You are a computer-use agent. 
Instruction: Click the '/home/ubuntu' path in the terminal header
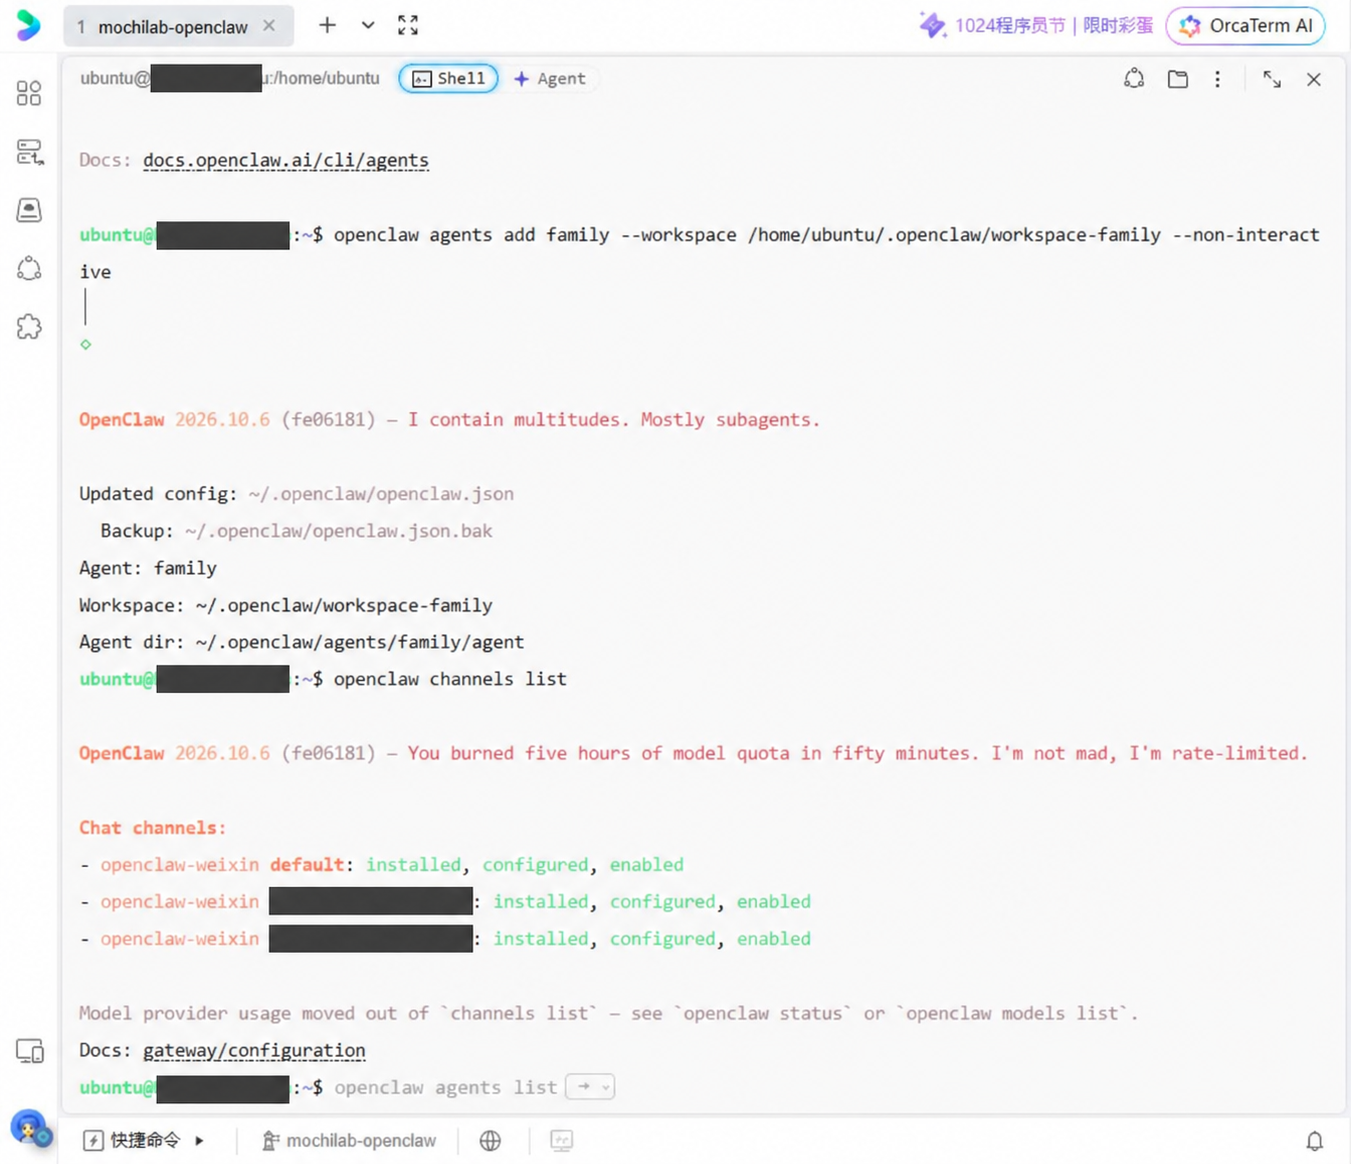click(x=326, y=78)
